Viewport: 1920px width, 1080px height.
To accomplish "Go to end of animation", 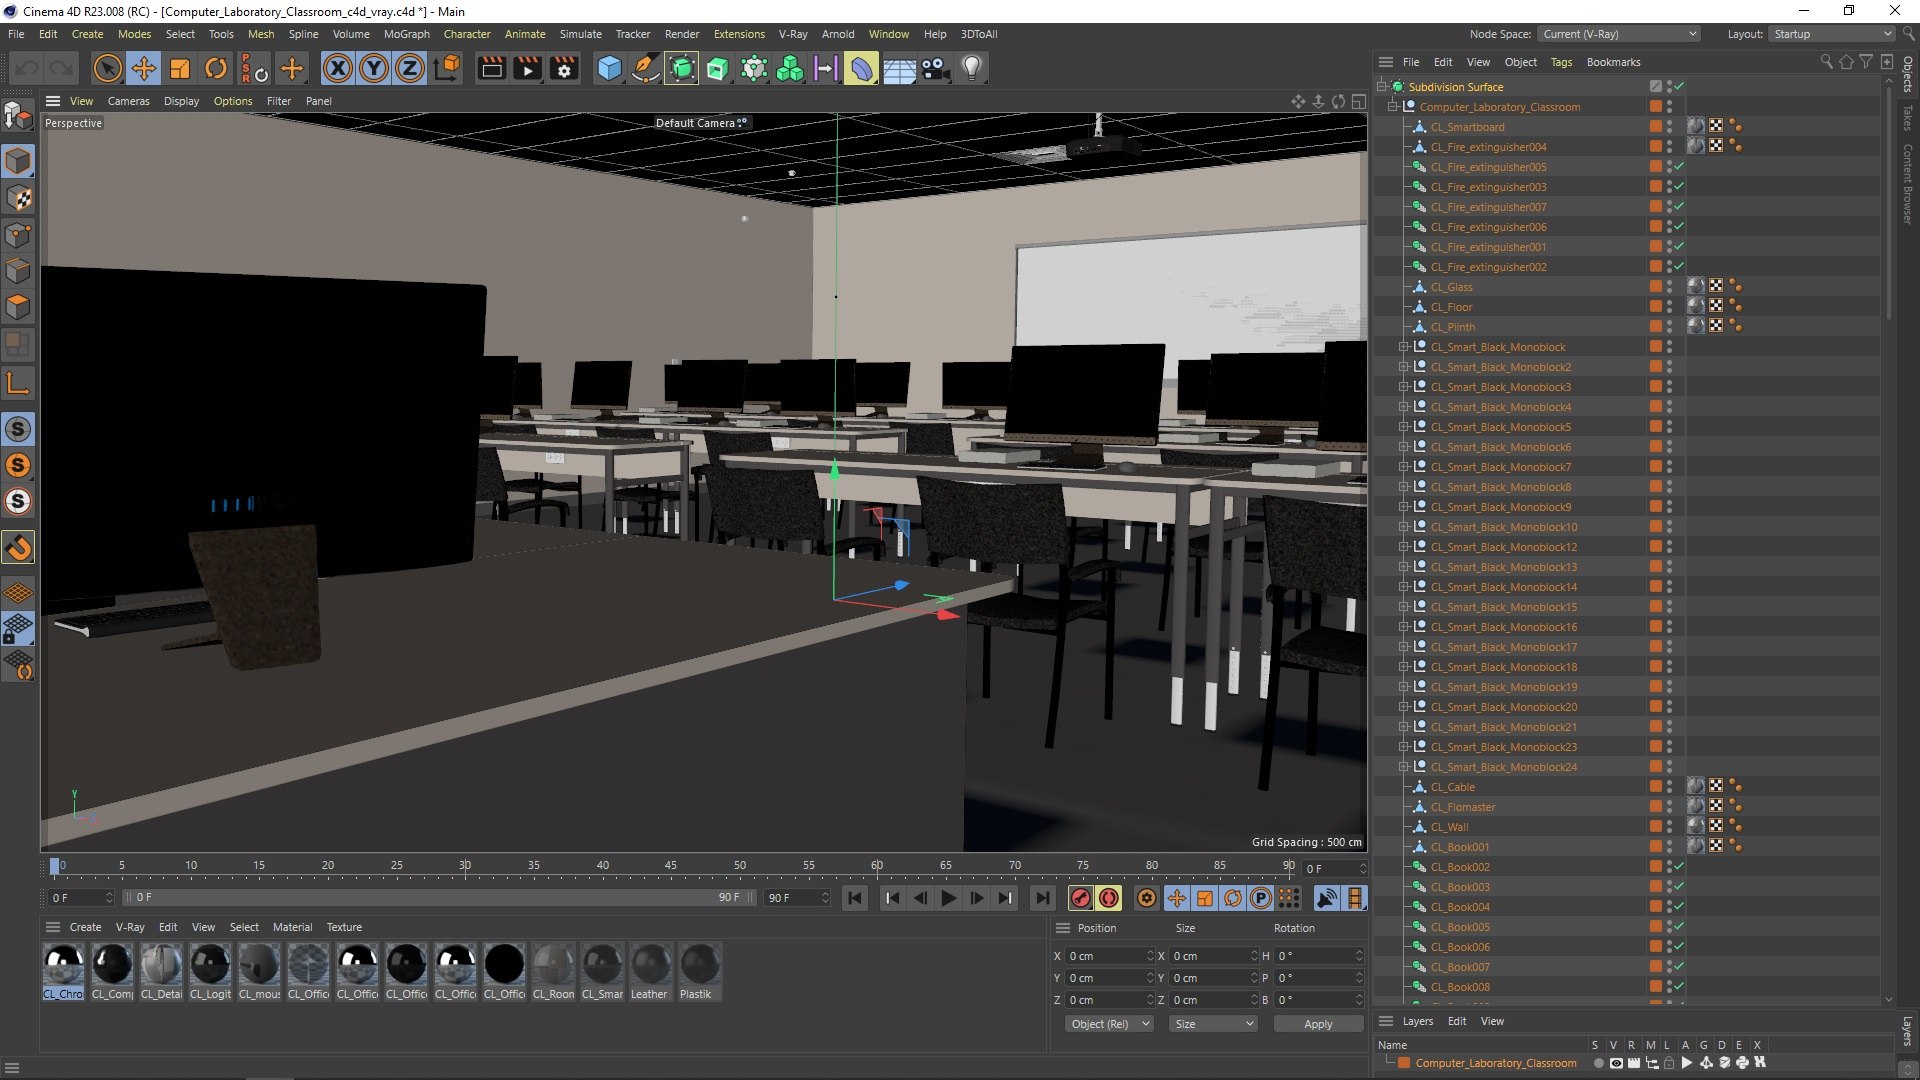I will [1042, 898].
